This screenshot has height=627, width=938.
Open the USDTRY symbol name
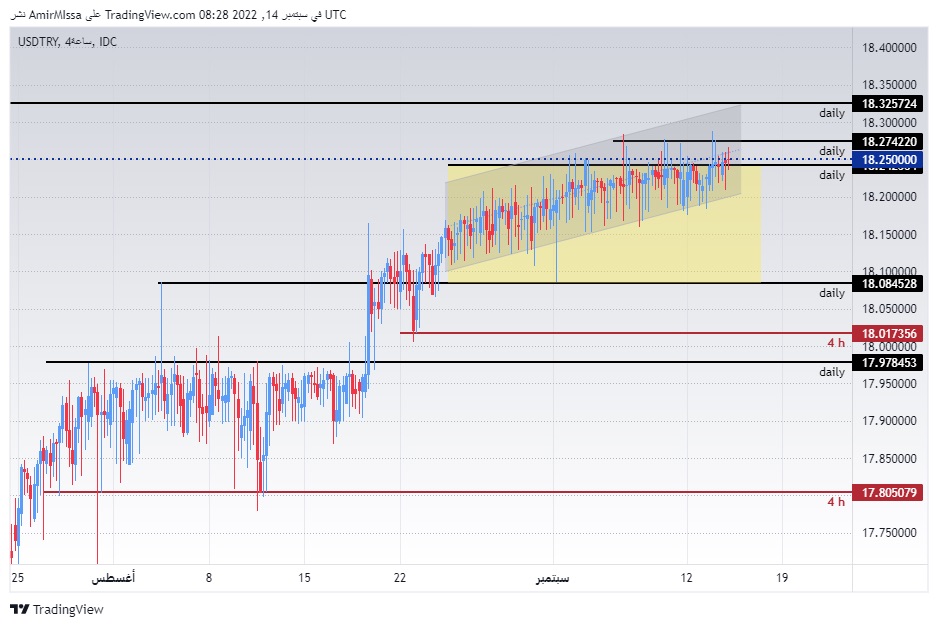click(x=37, y=42)
